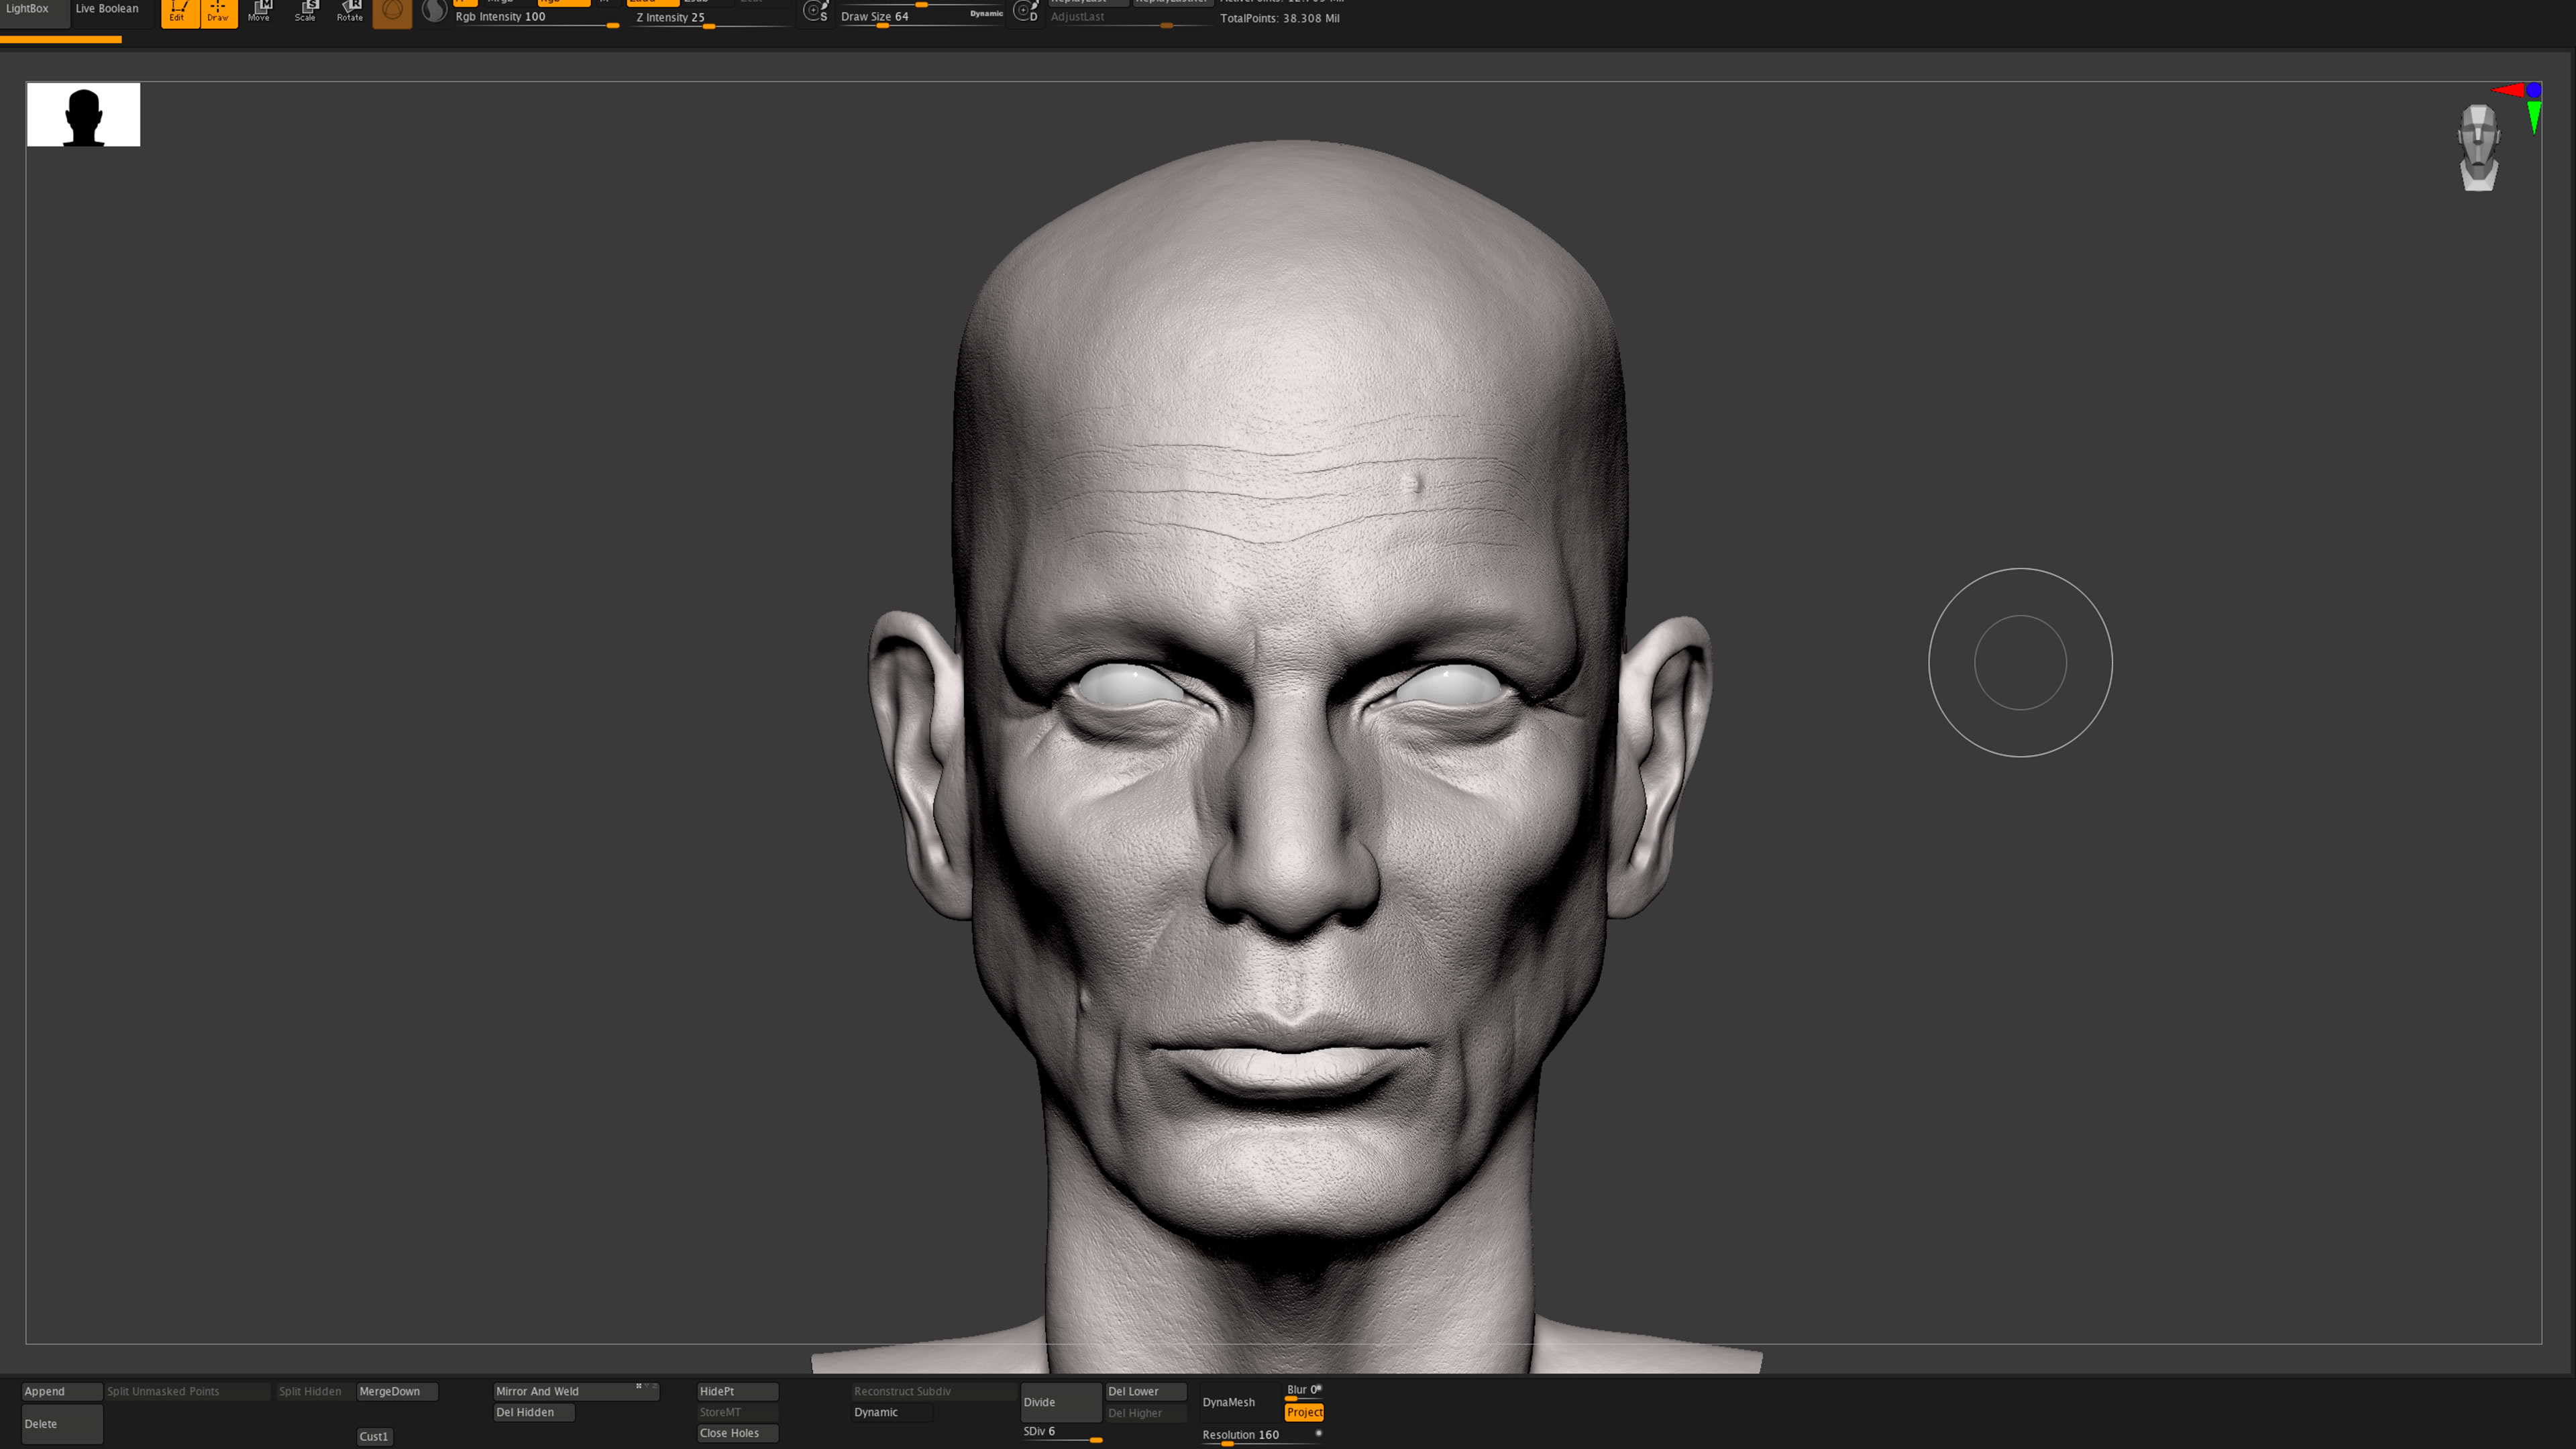
Task: Open the stroke picker next to the brush
Action: tap(434, 12)
